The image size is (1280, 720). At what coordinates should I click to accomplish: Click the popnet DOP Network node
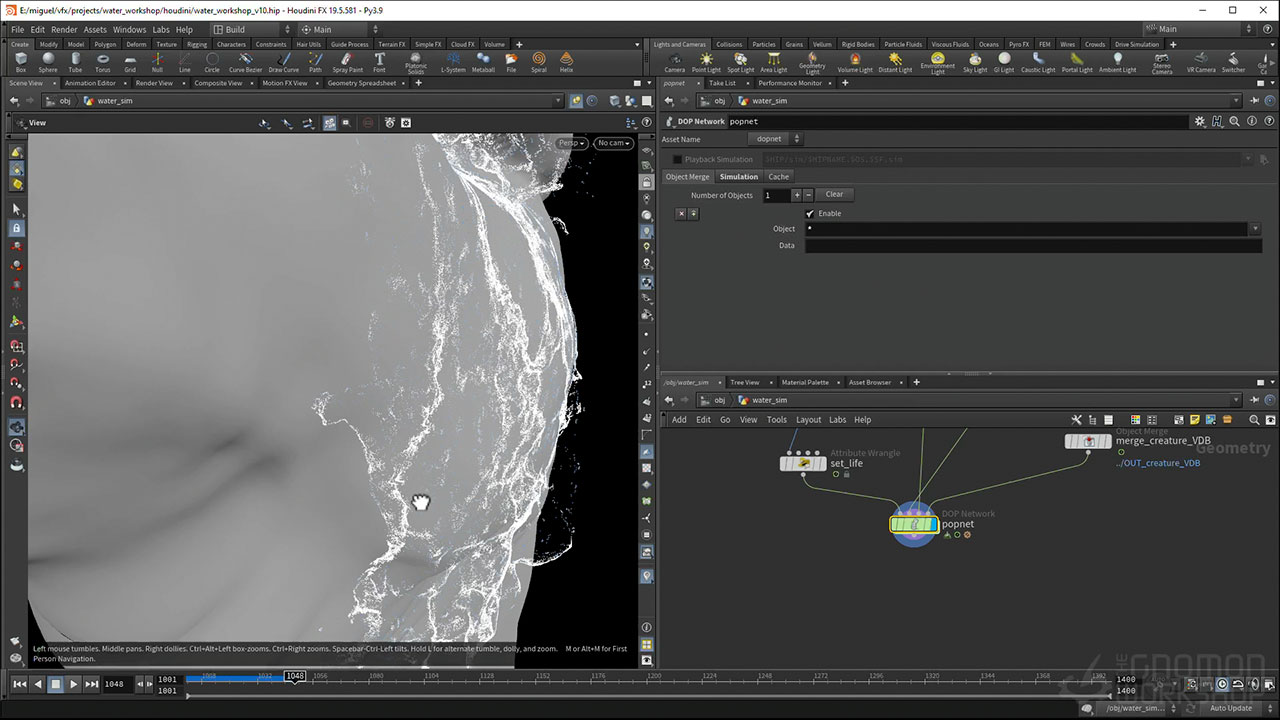[x=914, y=524]
